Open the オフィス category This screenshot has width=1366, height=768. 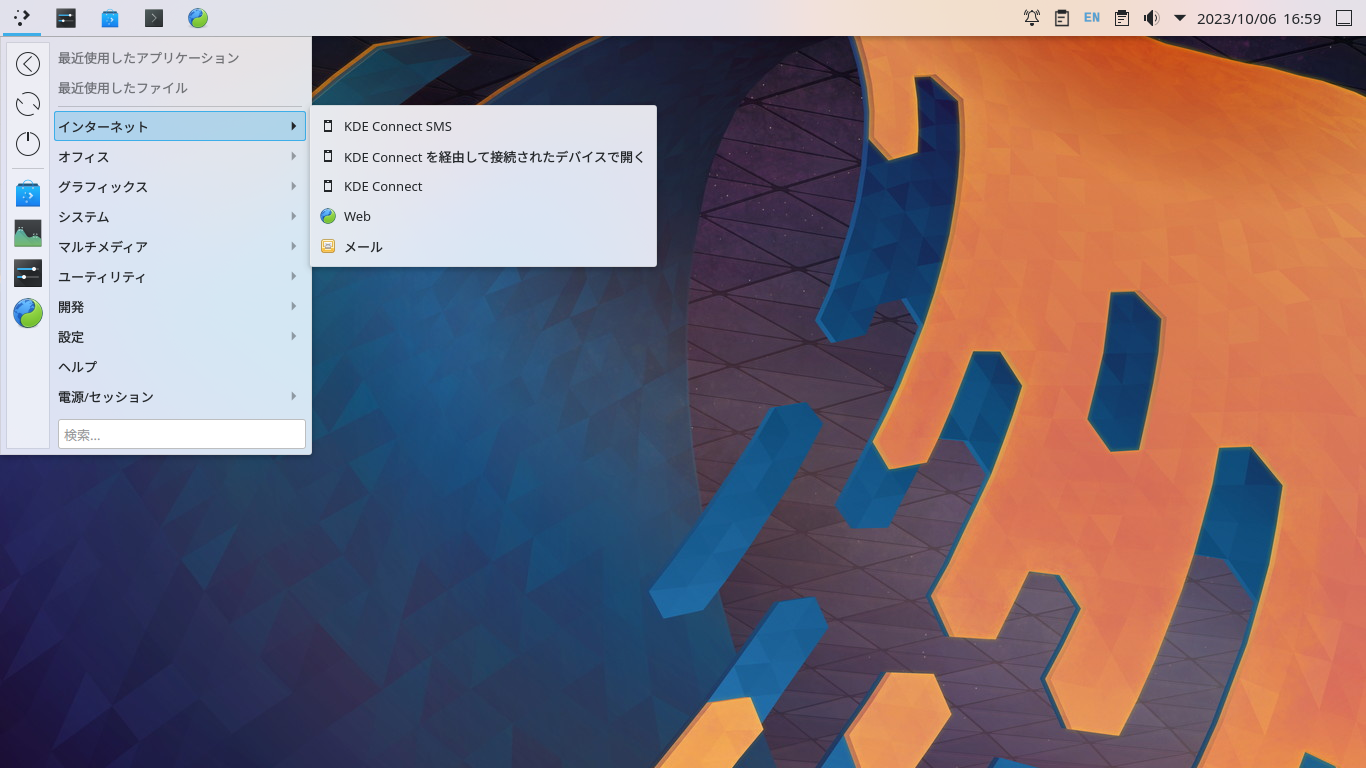pyautogui.click(x=180, y=156)
